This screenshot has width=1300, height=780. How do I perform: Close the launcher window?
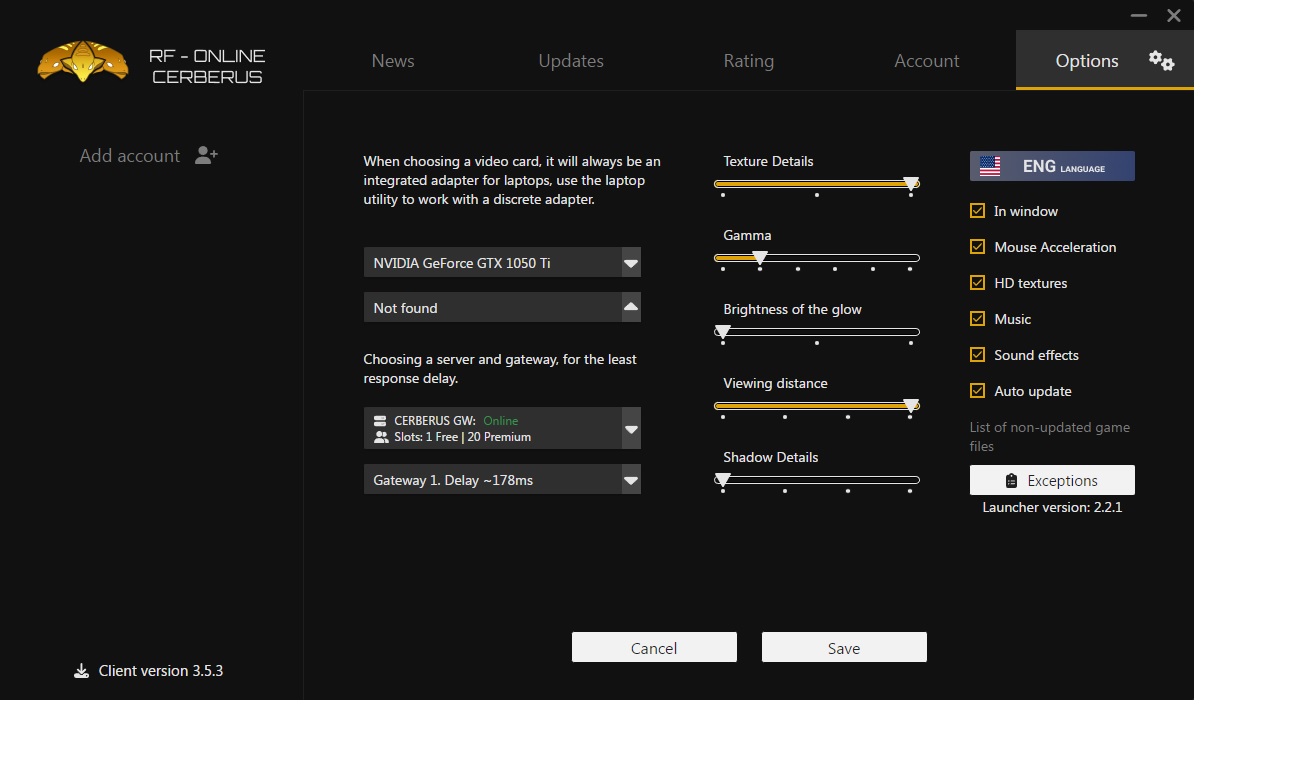[x=1174, y=16]
